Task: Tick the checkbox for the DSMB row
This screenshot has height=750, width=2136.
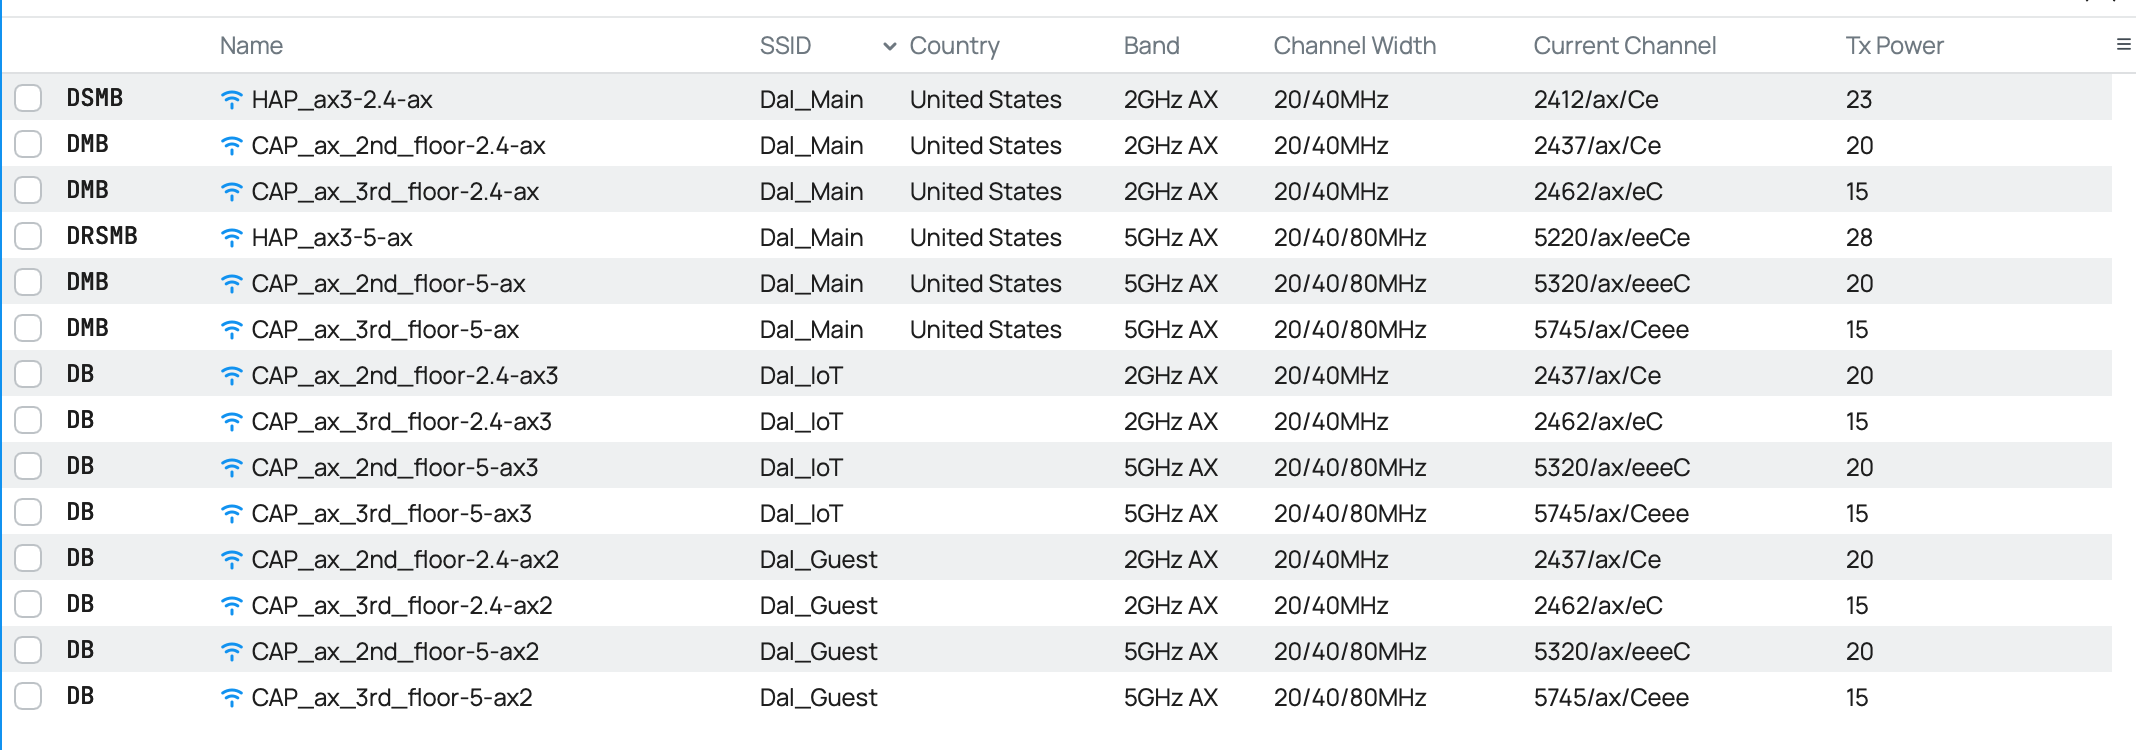Action: [28, 98]
